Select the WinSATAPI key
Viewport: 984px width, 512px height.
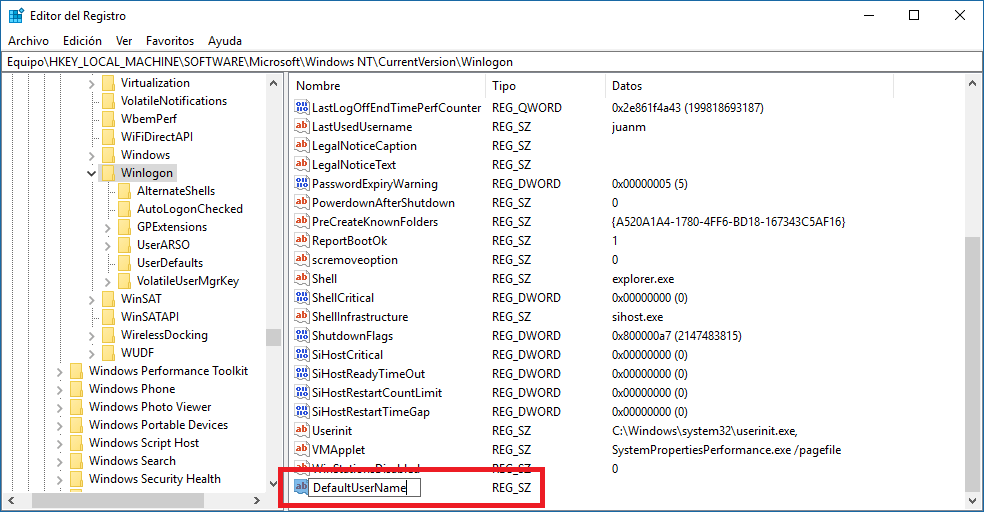click(150, 317)
